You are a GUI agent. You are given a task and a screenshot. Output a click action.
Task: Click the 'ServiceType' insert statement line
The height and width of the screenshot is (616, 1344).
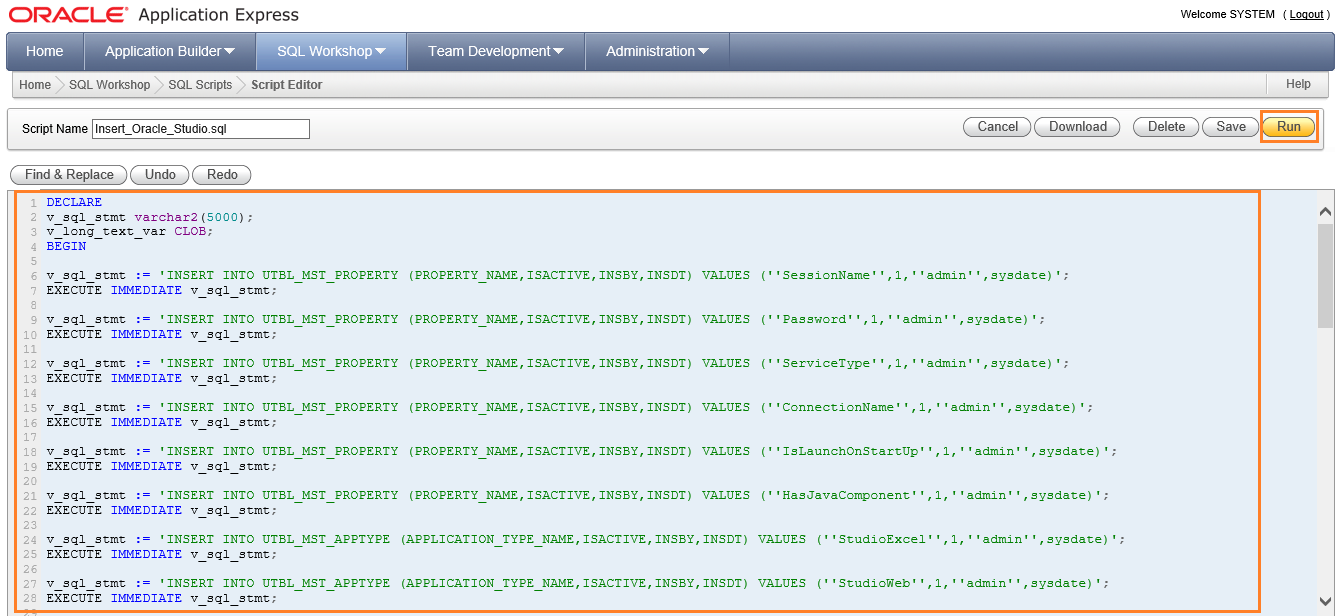click(x=558, y=363)
